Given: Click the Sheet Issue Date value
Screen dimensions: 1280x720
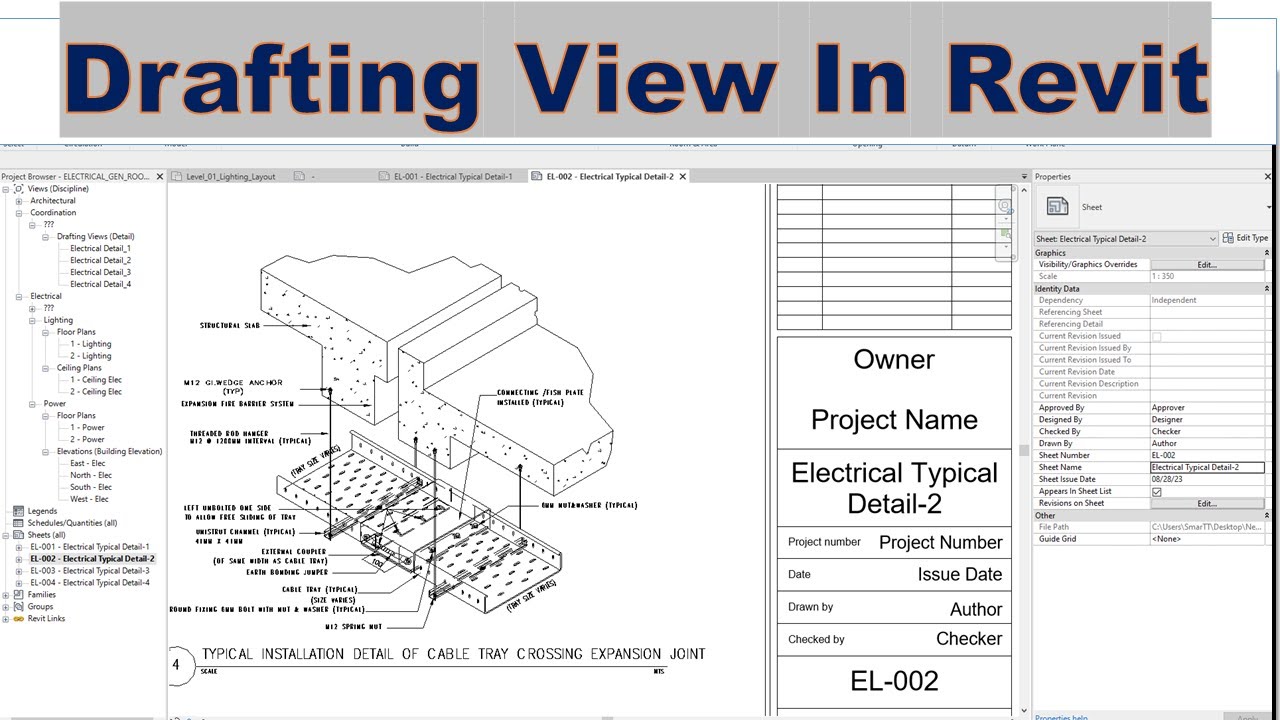Looking at the screenshot, I should (1207, 480).
